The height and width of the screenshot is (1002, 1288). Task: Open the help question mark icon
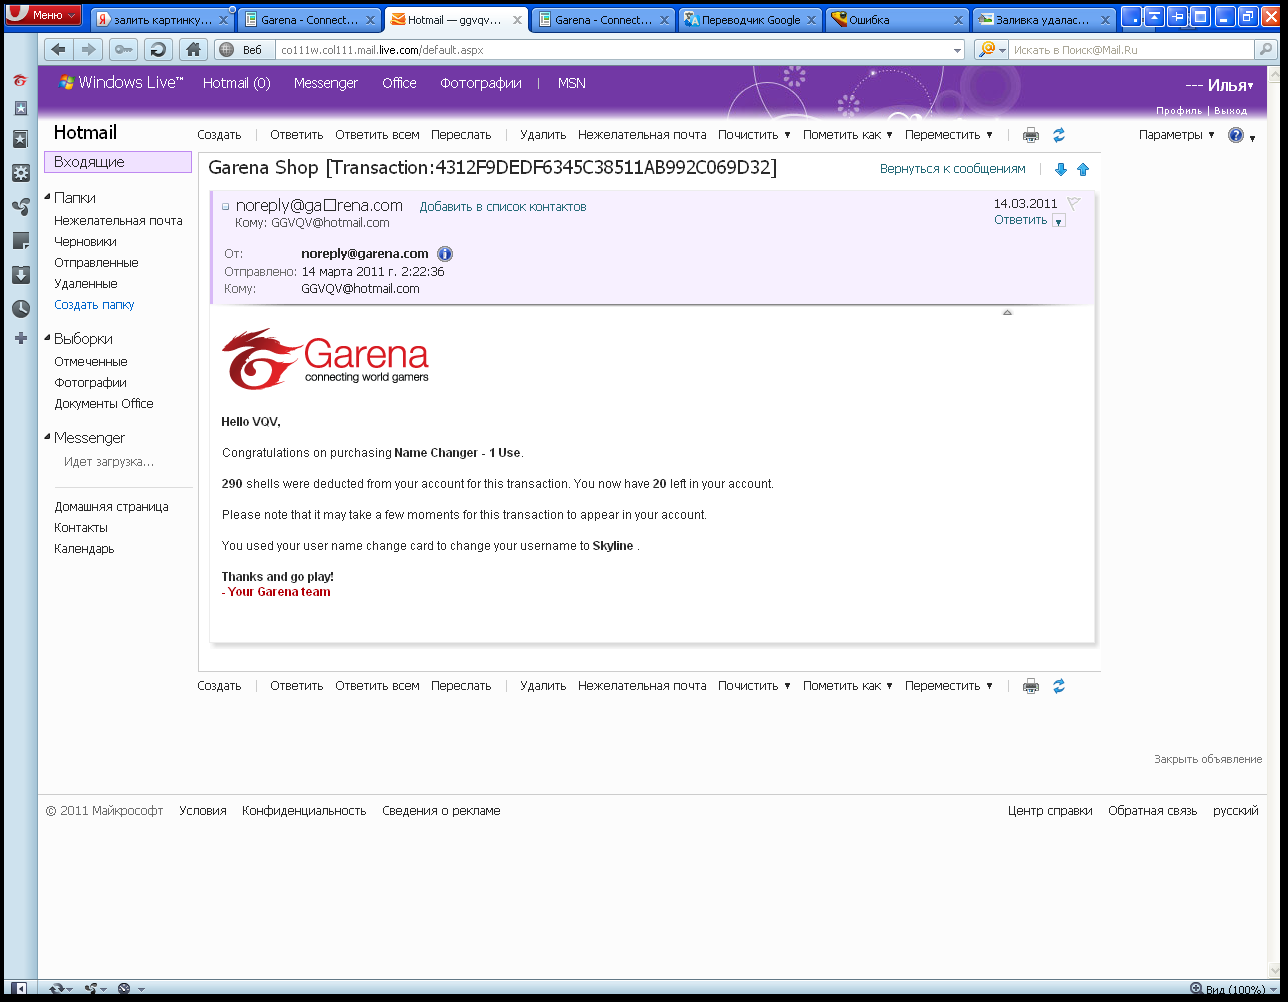(x=1236, y=135)
